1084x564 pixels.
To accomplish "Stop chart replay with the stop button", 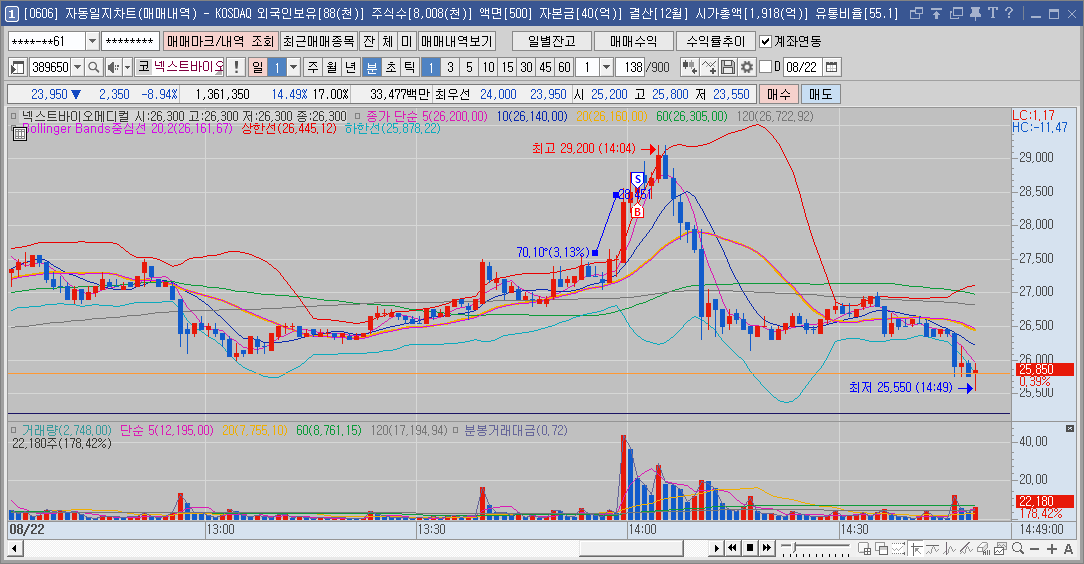I will click(x=750, y=548).
